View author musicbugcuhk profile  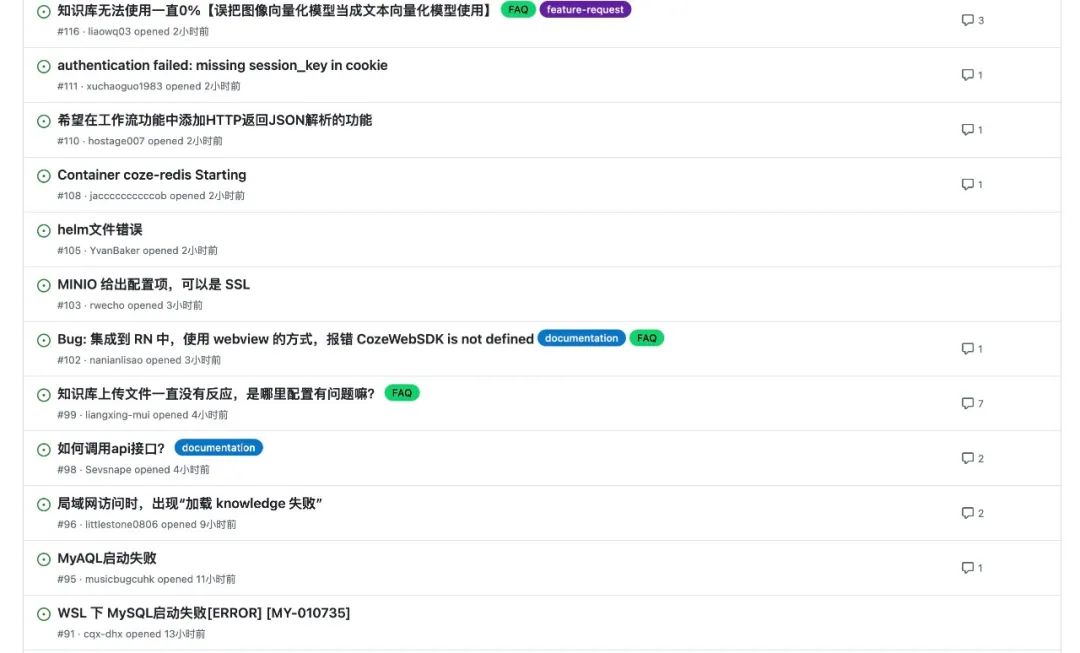pos(120,579)
